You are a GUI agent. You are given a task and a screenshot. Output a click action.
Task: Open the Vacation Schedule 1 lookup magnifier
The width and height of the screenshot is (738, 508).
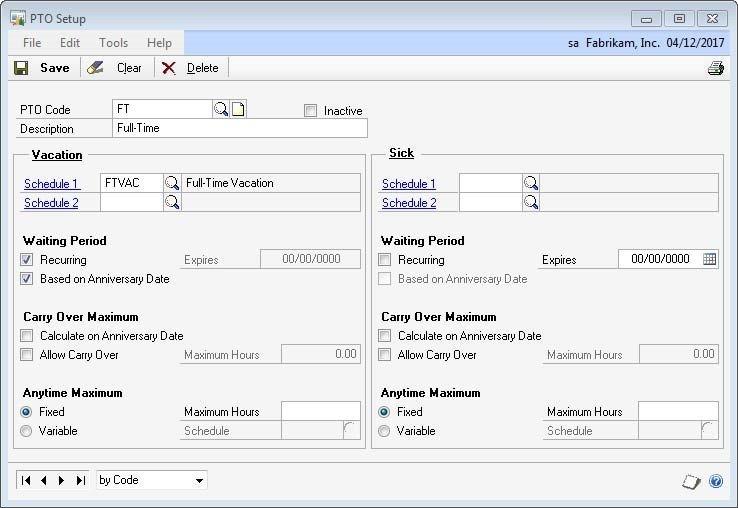[x=172, y=183]
